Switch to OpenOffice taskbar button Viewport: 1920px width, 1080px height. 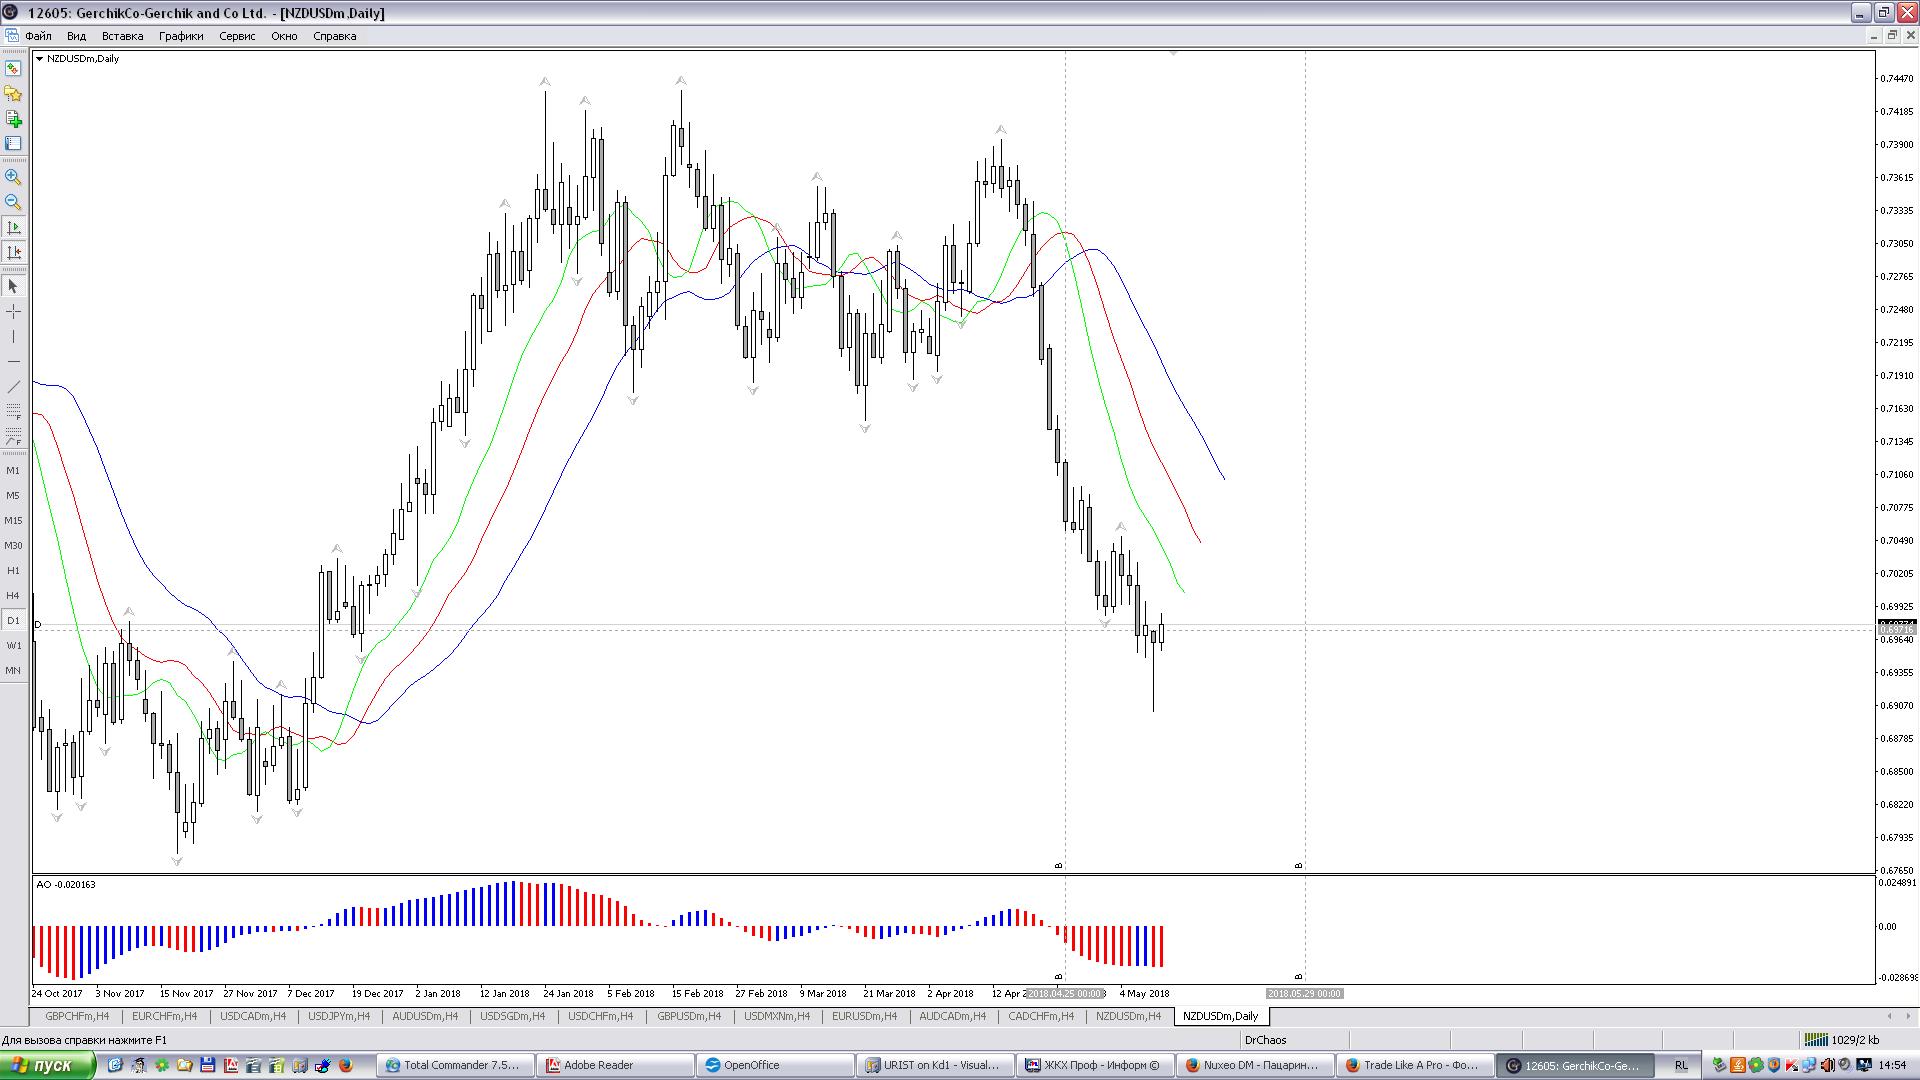775,1065
